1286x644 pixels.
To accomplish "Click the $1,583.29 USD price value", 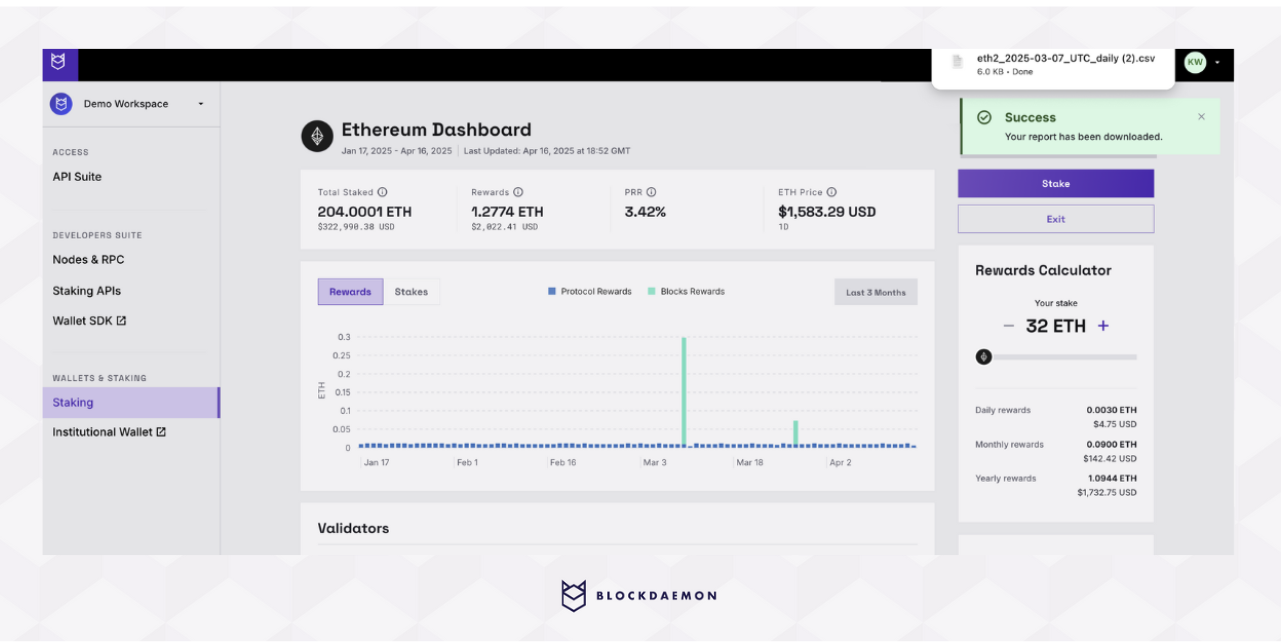I will [827, 212].
